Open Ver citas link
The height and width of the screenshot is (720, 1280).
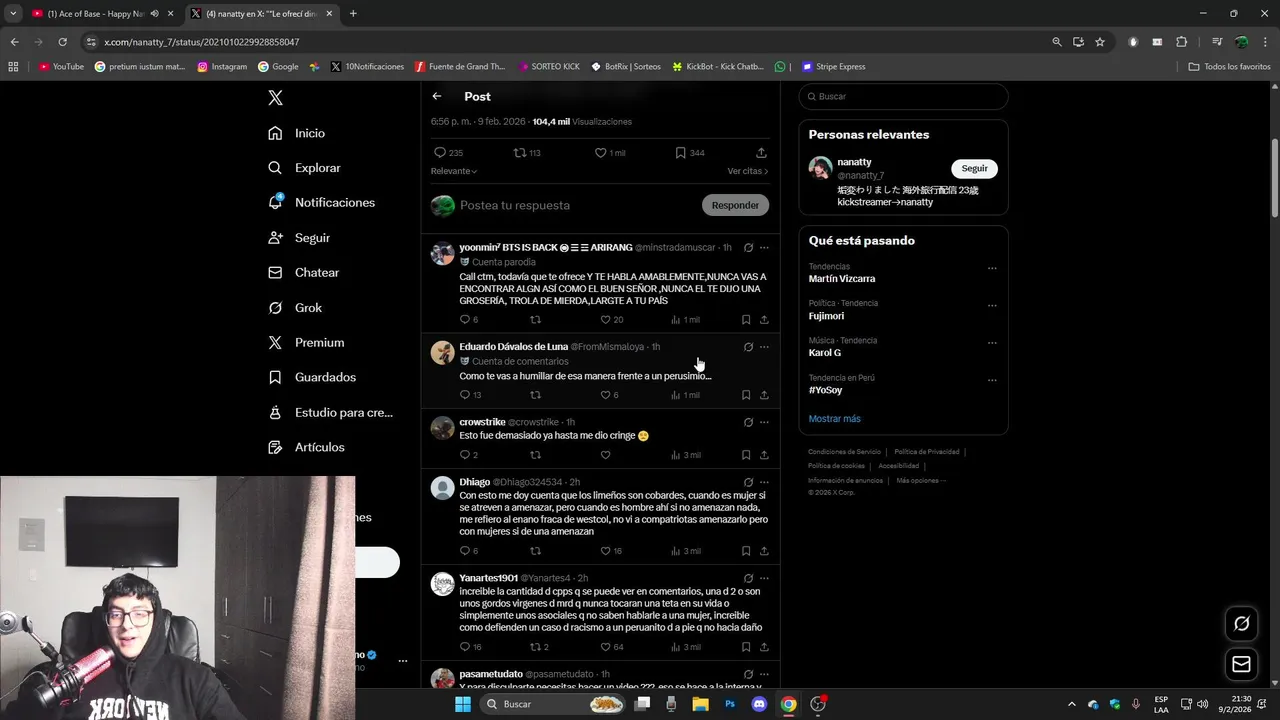[747, 171]
